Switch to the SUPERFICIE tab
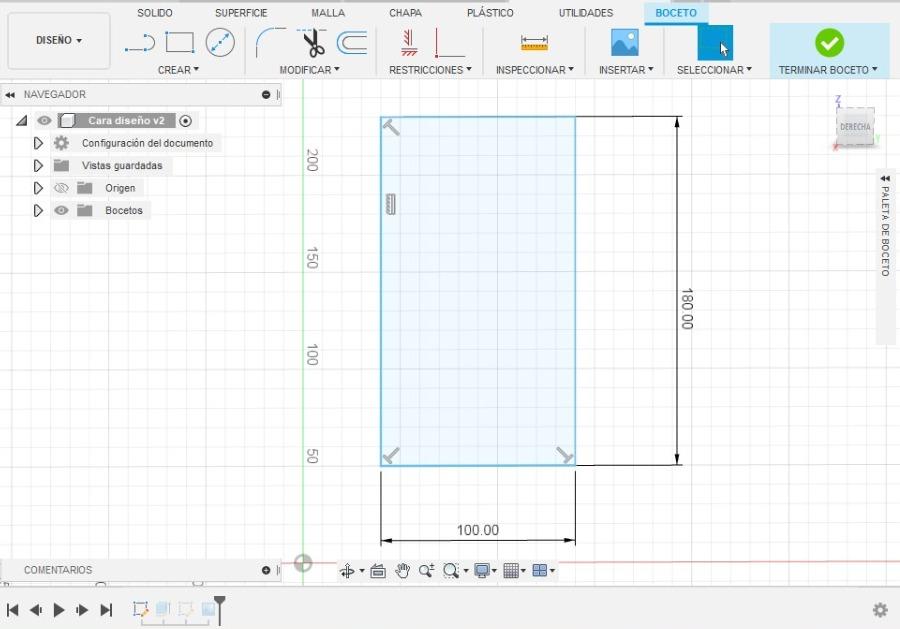900x629 pixels. click(241, 13)
